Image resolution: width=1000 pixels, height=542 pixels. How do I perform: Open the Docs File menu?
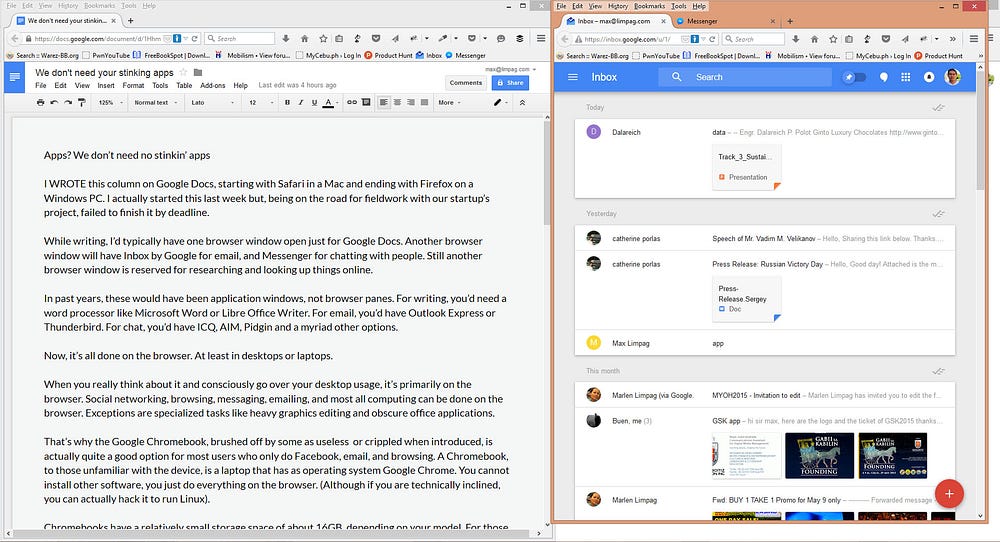click(x=41, y=85)
